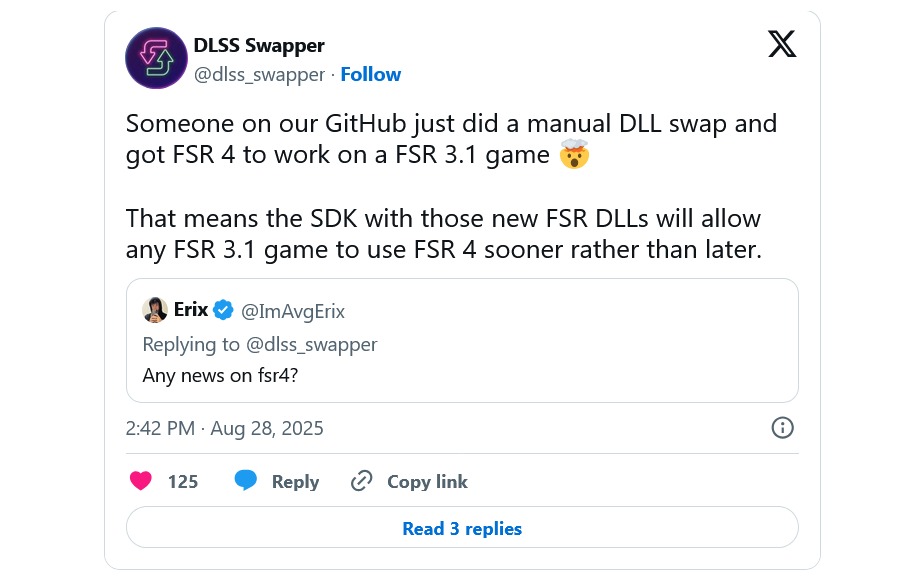Click the 125 likes count
915x580 pixels.
click(x=183, y=481)
